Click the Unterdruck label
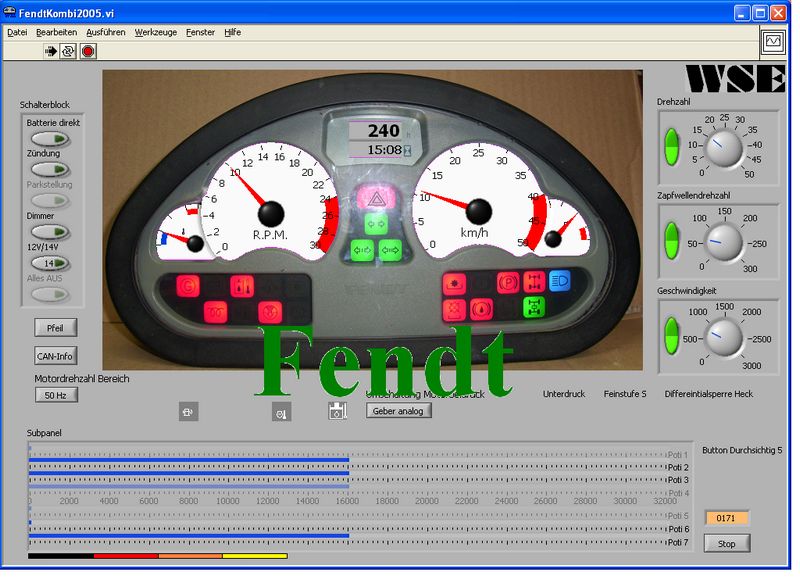 pos(564,394)
